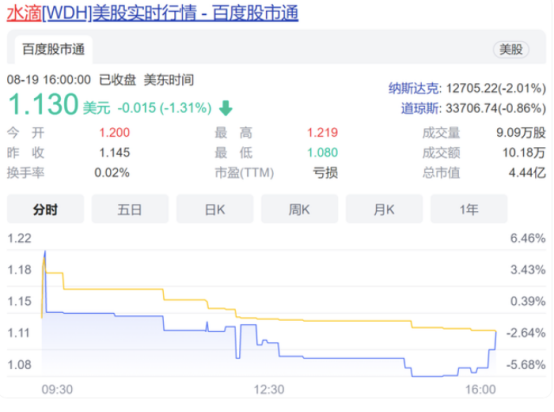Click the green down-arrow price change icon
The width and height of the screenshot is (554, 412).
[x=225, y=108]
